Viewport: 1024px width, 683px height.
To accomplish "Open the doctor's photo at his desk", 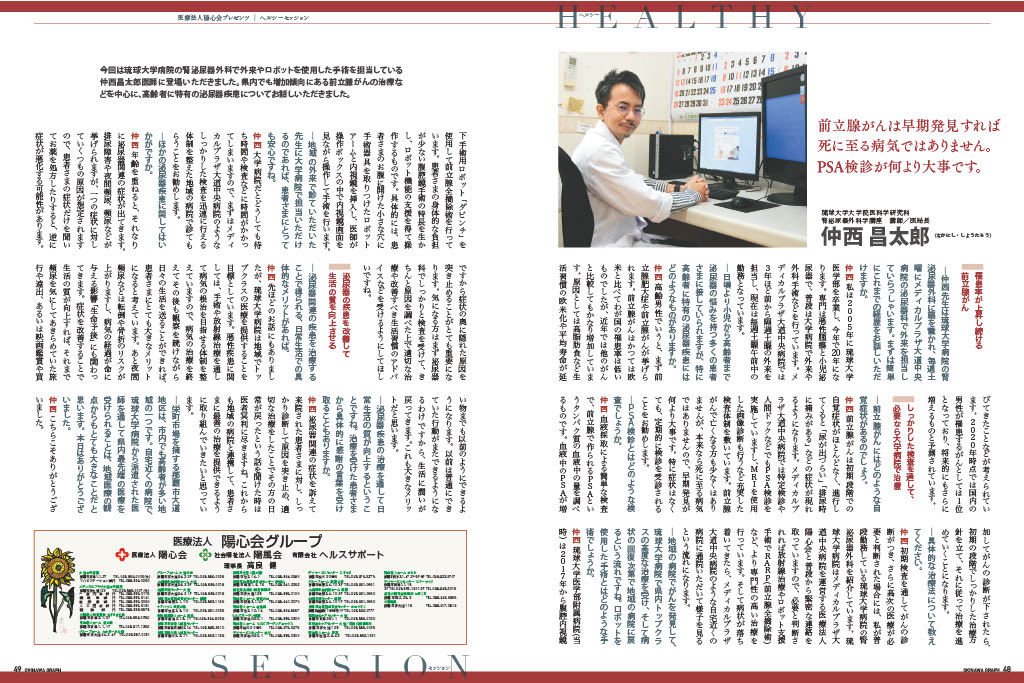I will pyautogui.click(x=682, y=150).
